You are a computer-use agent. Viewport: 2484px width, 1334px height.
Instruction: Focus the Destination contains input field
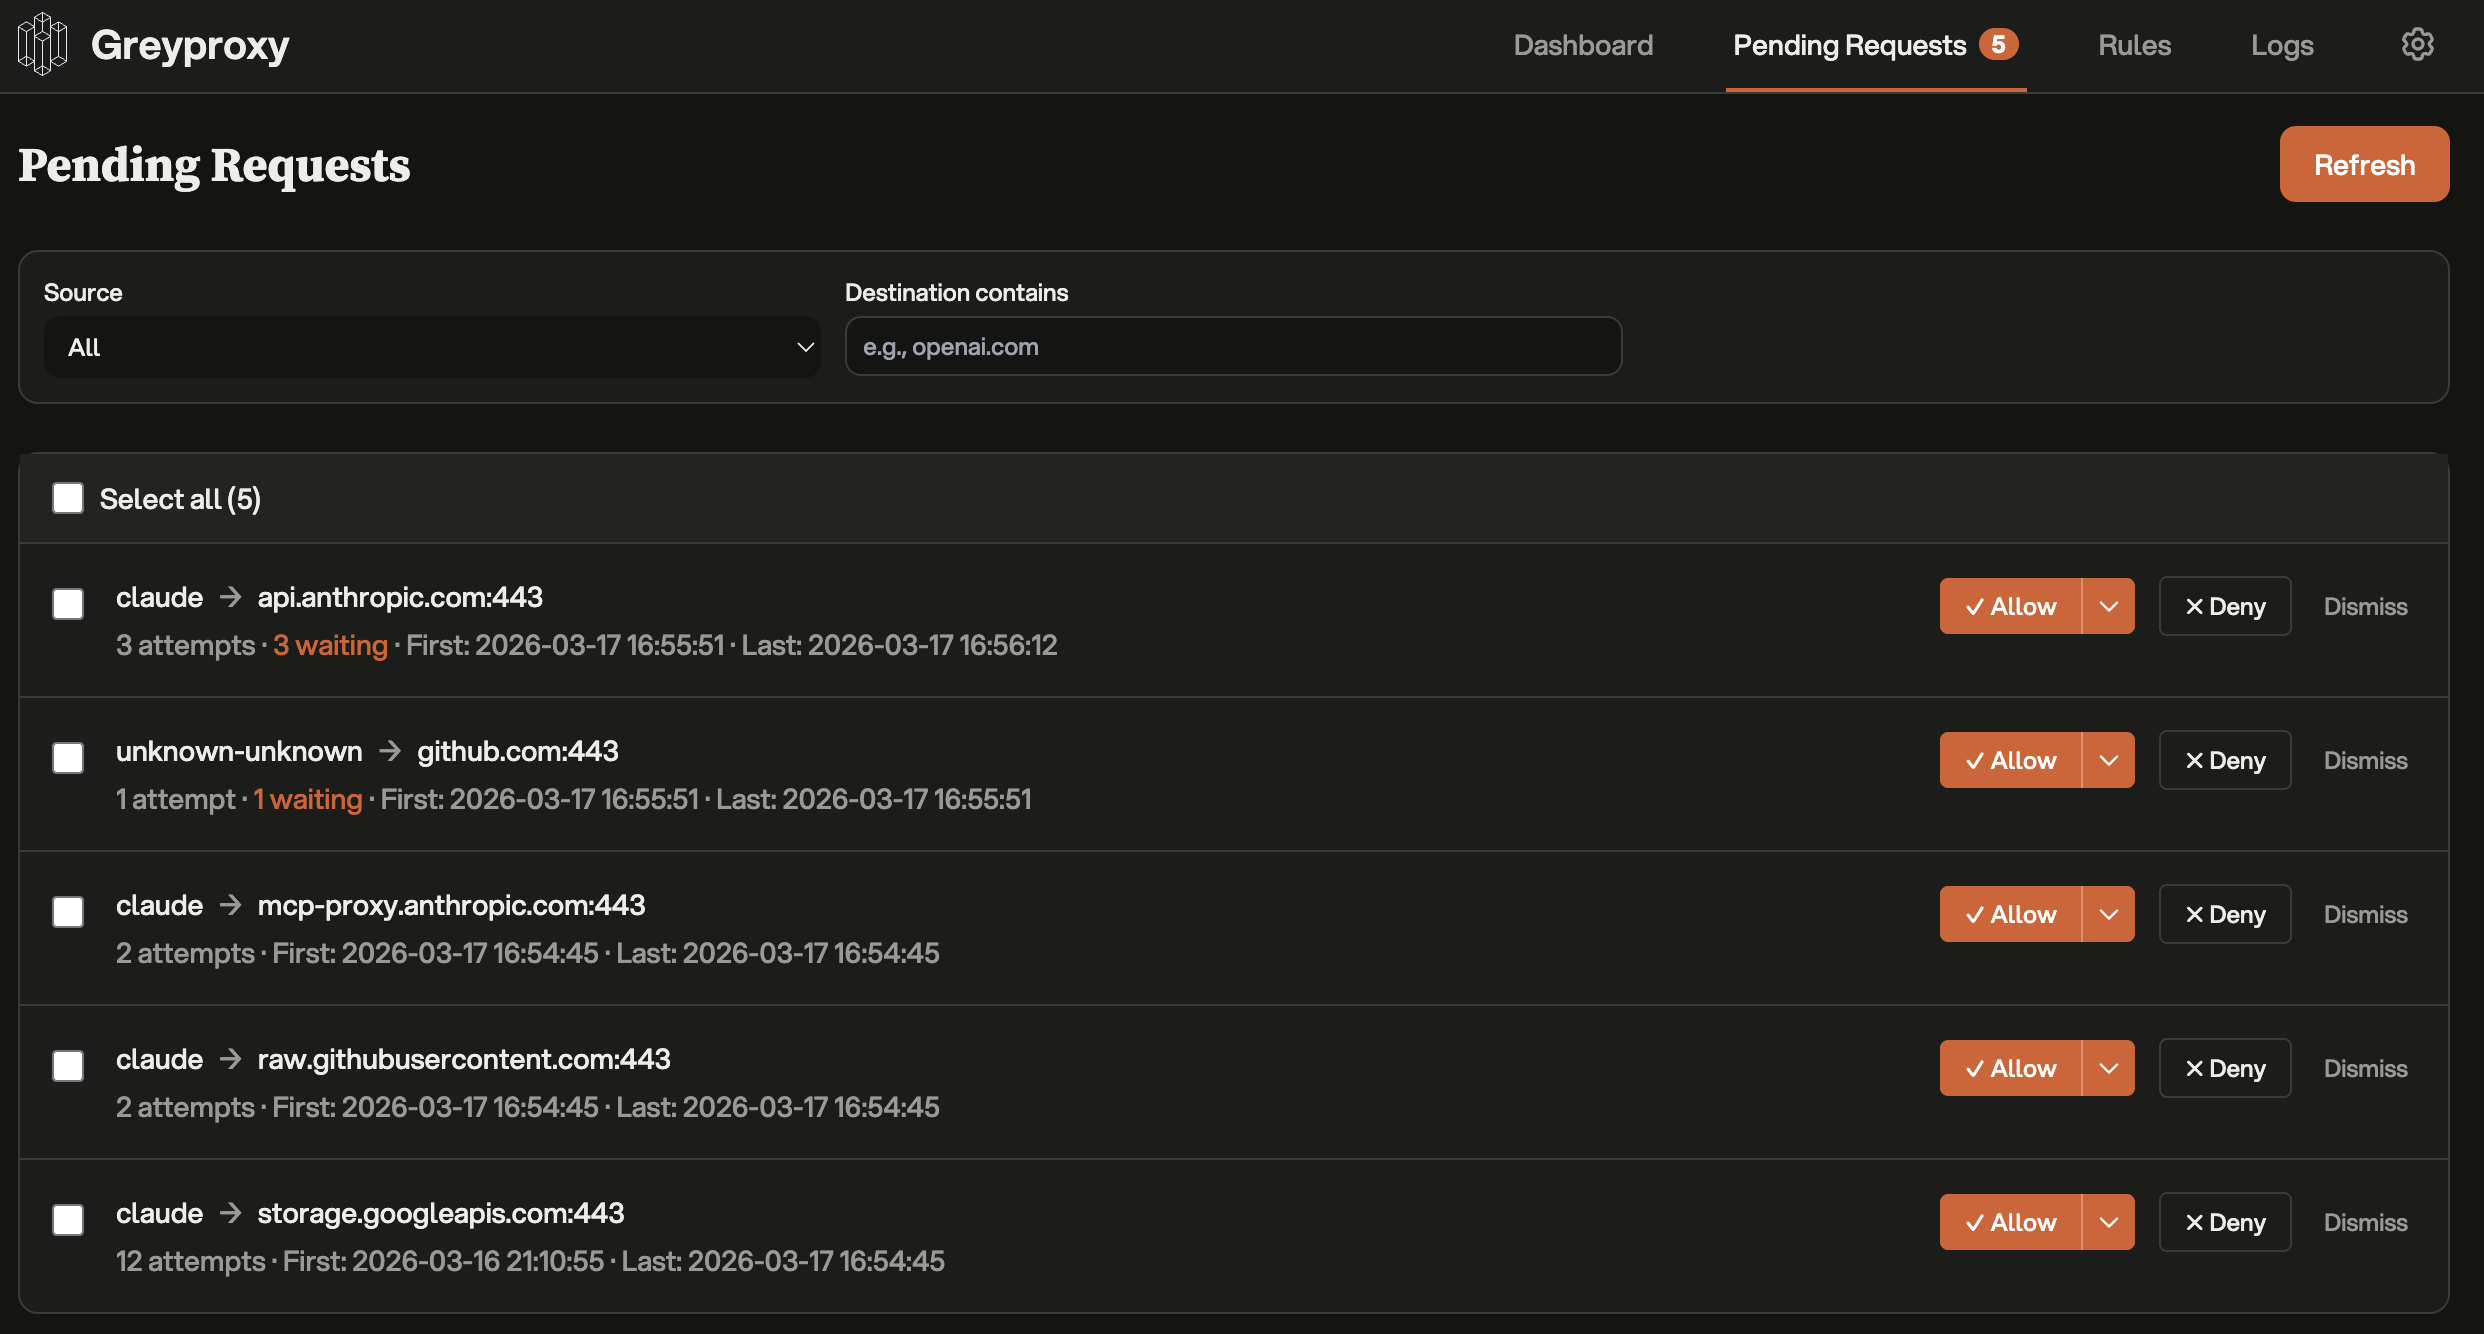(x=1232, y=347)
